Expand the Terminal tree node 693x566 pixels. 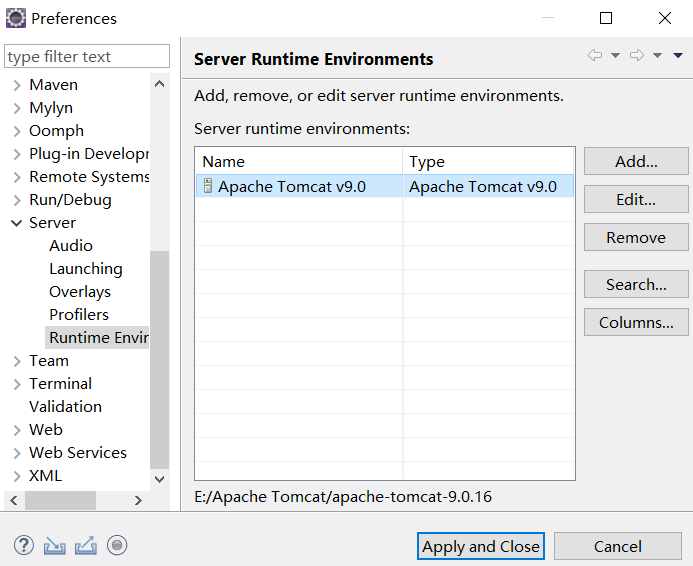(x=17, y=384)
